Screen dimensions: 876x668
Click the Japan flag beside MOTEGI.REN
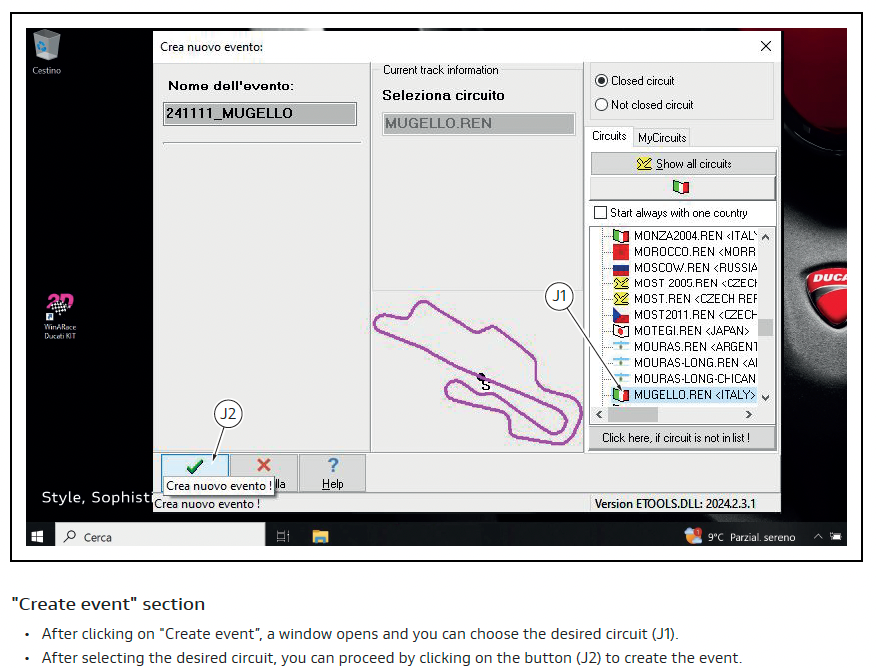pyautogui.click(x=621, y=331)
